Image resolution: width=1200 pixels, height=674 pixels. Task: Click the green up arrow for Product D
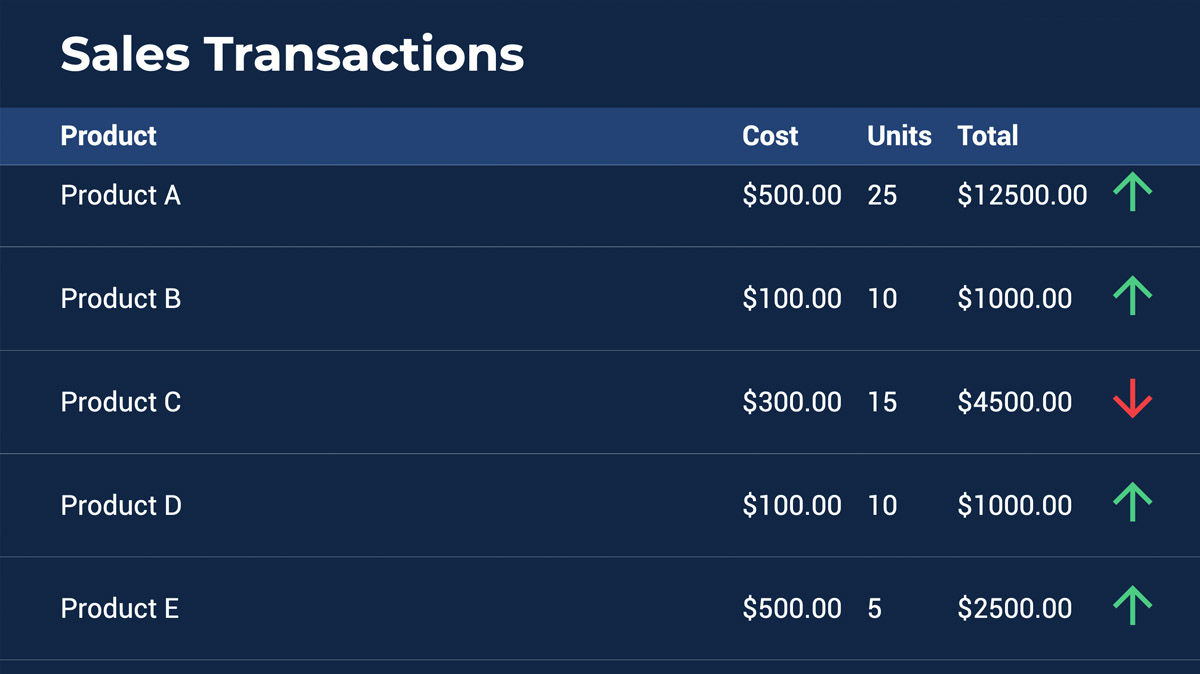[x=1132, y=502]
